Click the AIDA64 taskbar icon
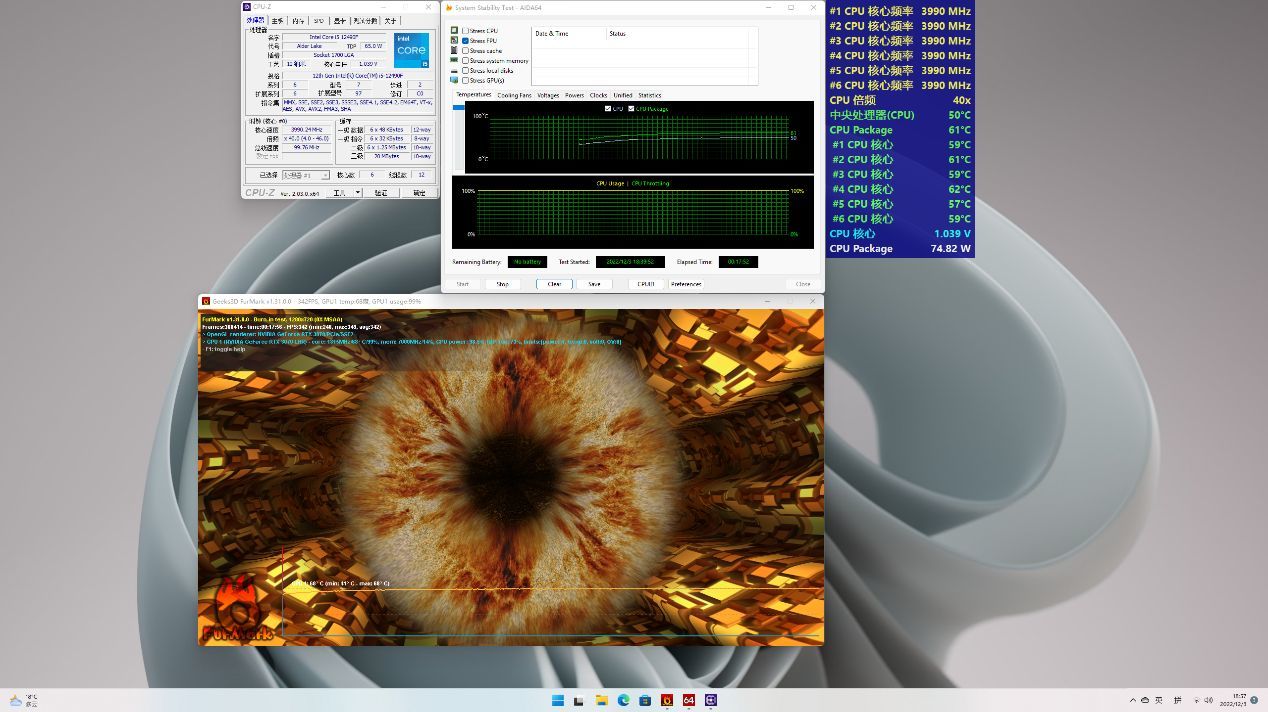1268x712 pixels. (689, 700)
